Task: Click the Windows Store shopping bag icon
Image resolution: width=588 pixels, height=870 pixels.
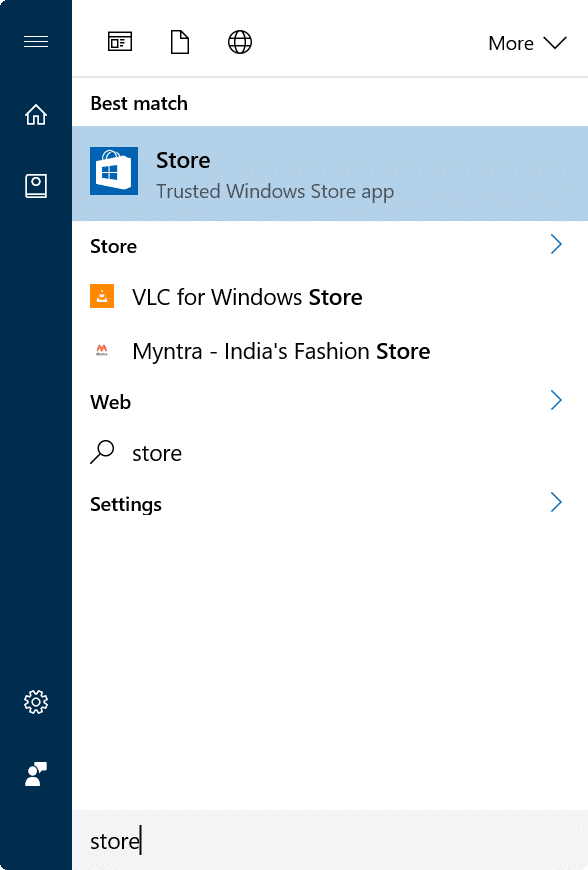Action: [114, 171]
